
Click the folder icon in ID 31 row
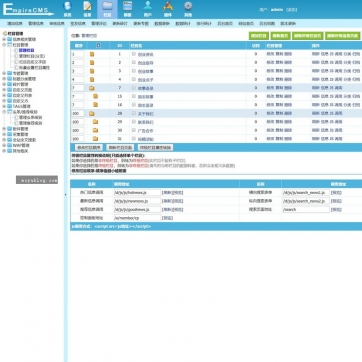coord(95,139)
